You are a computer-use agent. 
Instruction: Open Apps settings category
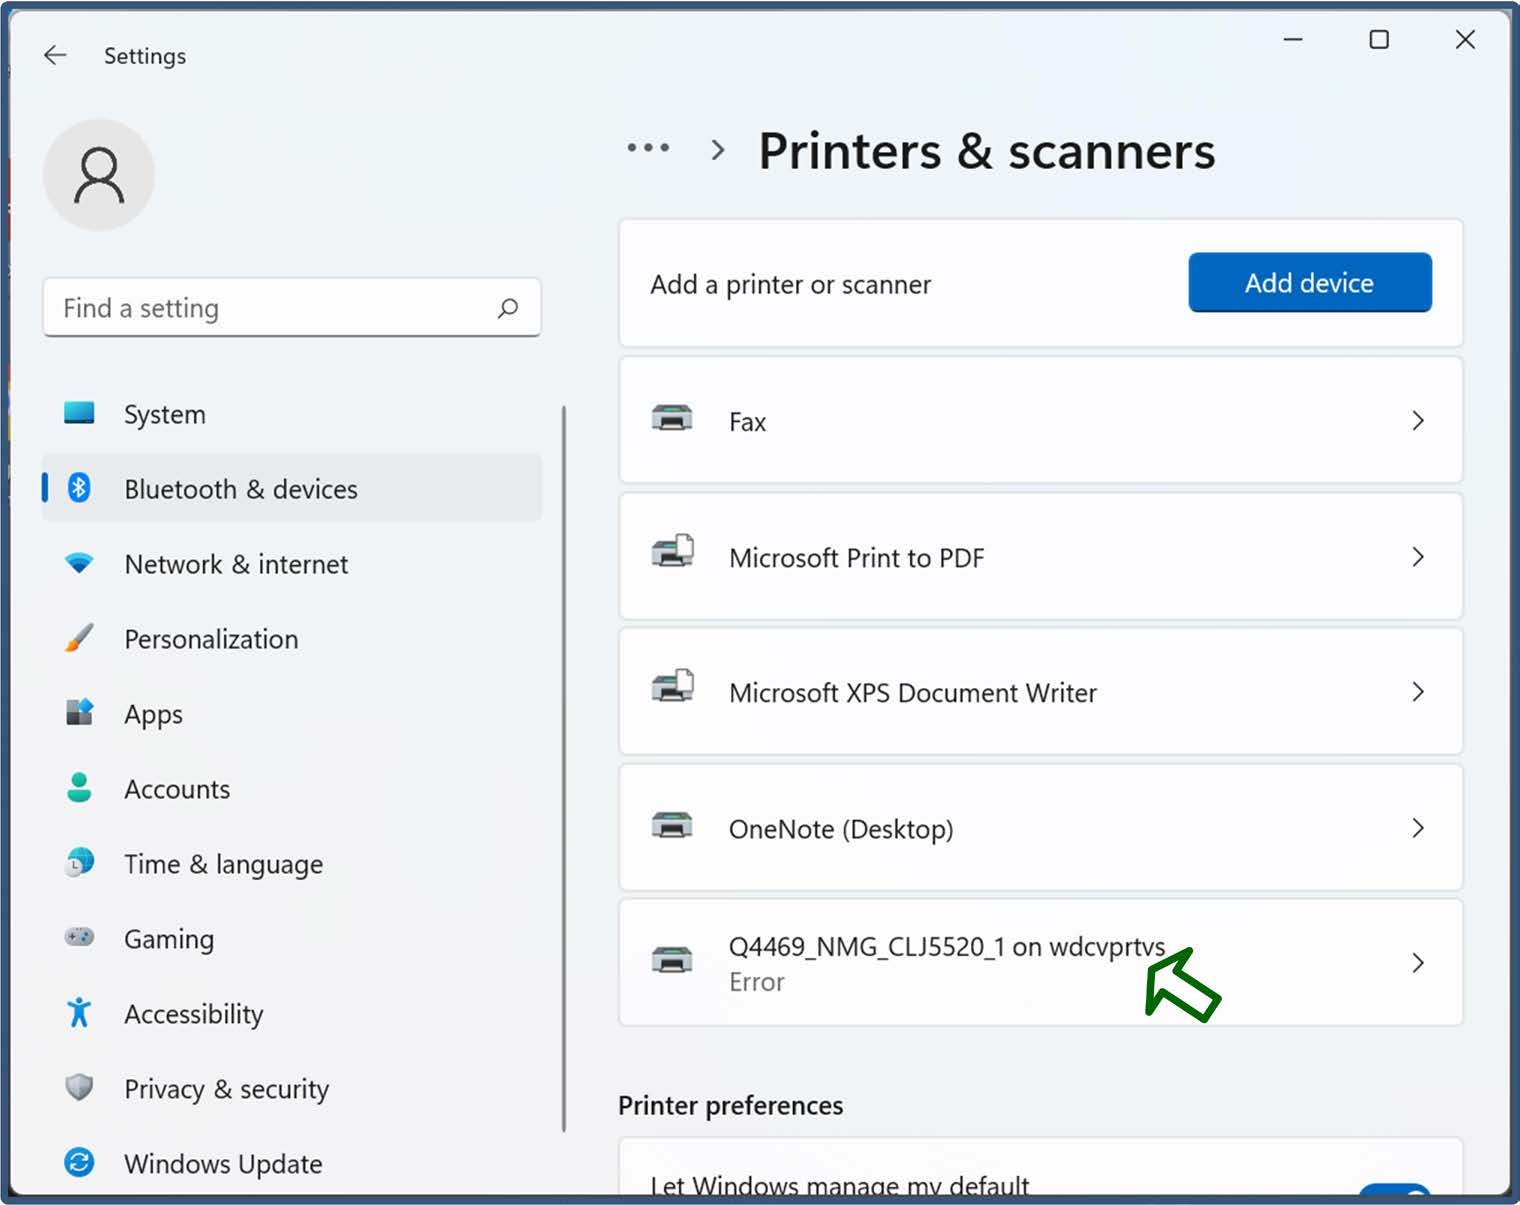pyautogui.click(x=292, y=713)
